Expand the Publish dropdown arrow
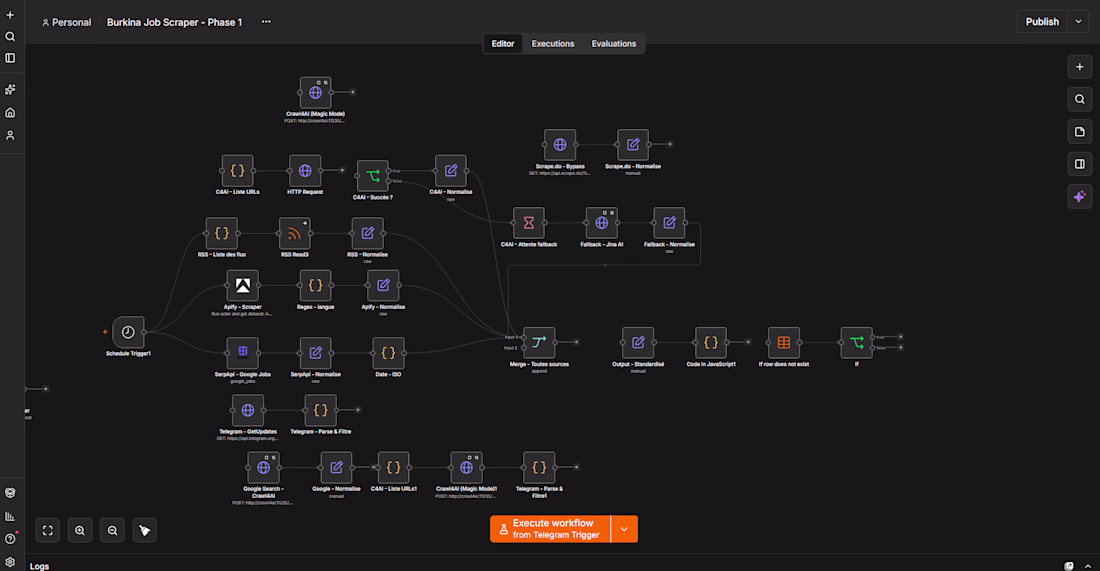Image resolution: width=1100 pixels, height=571 pixels. pos(1078,22)
